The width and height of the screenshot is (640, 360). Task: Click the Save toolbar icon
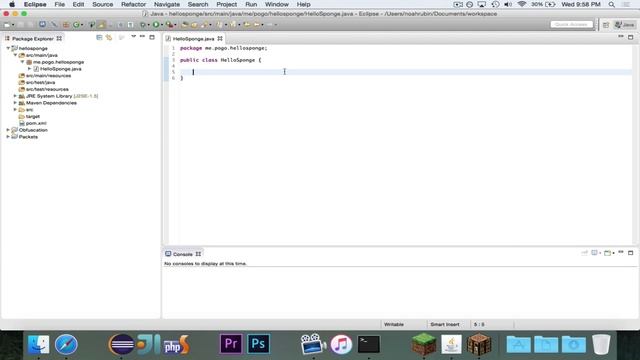(x=21, y=25)
